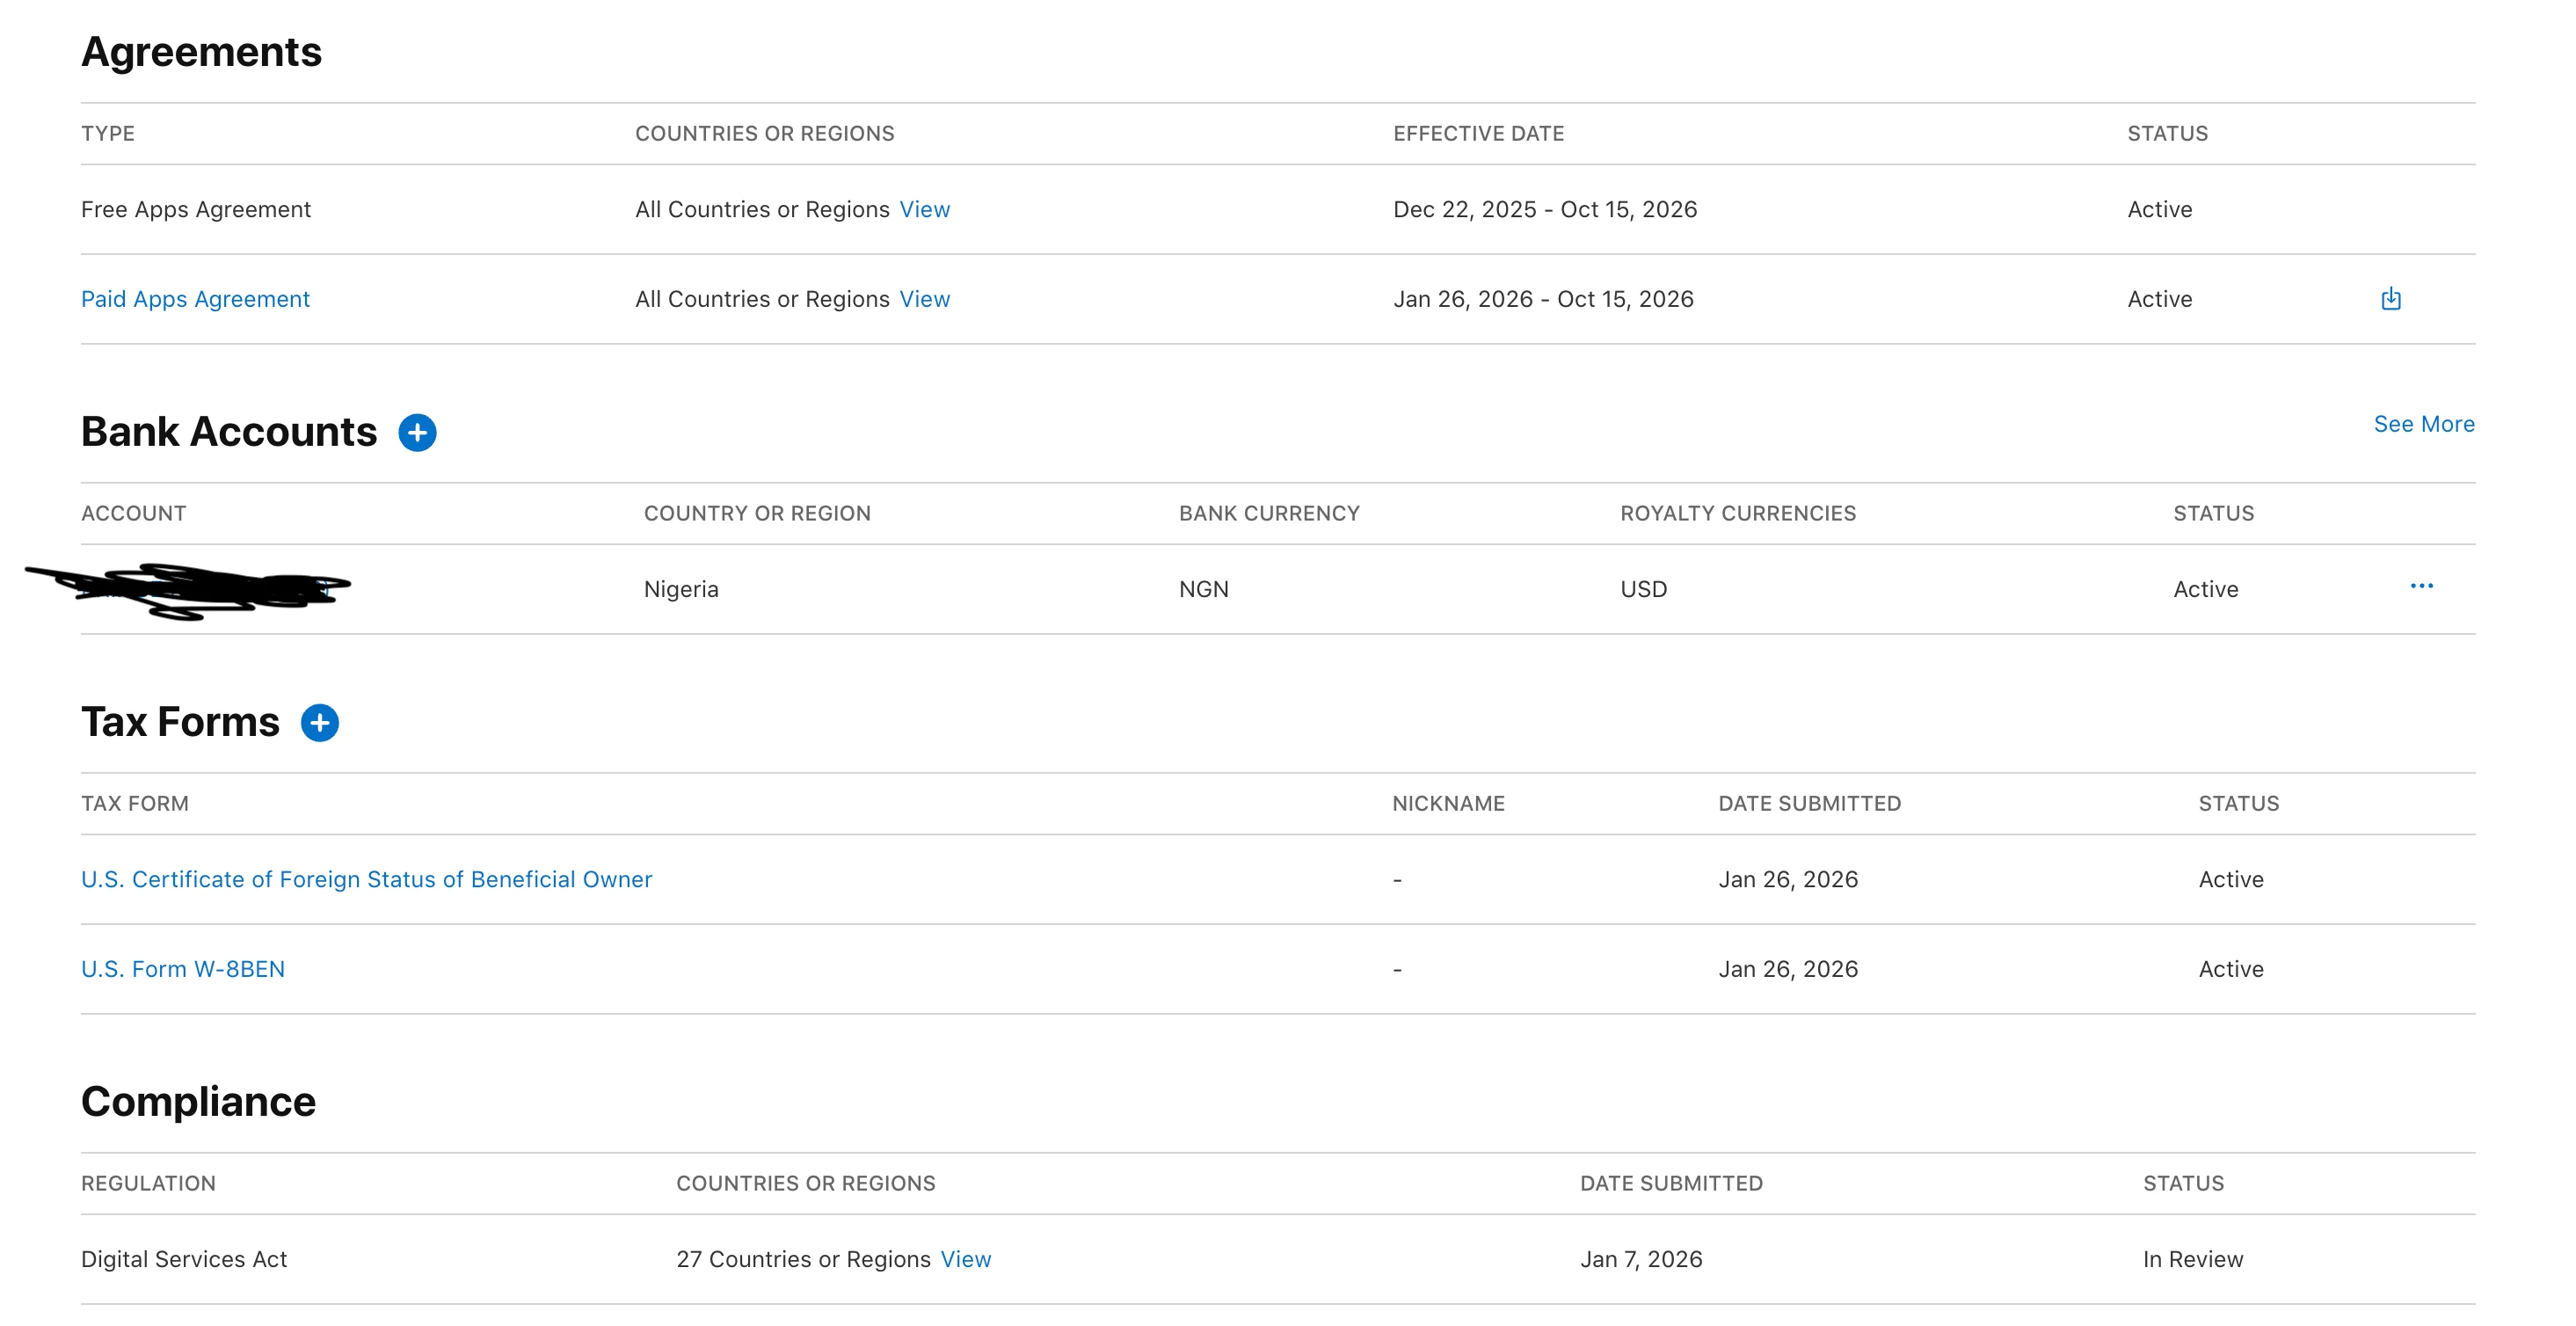2576x1326 pixels.
Task: Click the redacted bank account name
Action: (200, 589)
